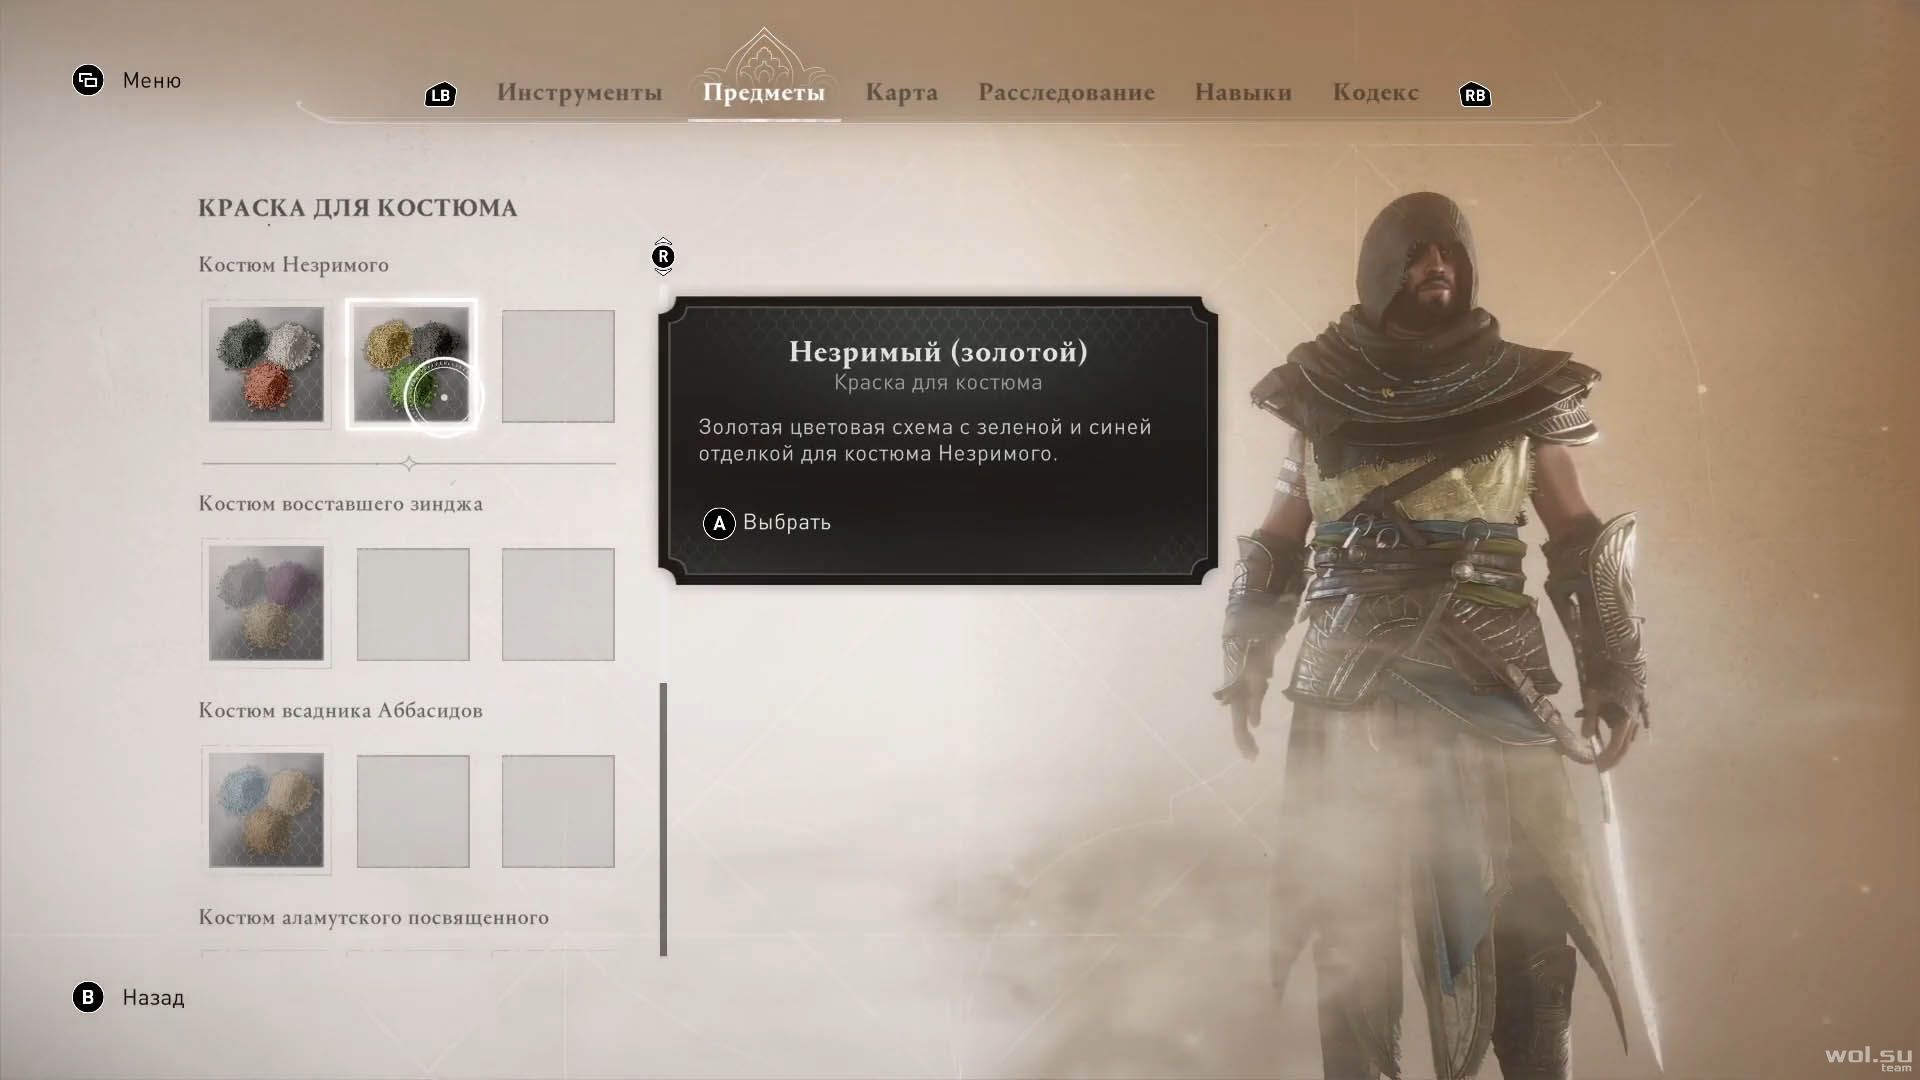
Task: Select the восставшего зинджа purple dye swatch
Action: (266, 603)
